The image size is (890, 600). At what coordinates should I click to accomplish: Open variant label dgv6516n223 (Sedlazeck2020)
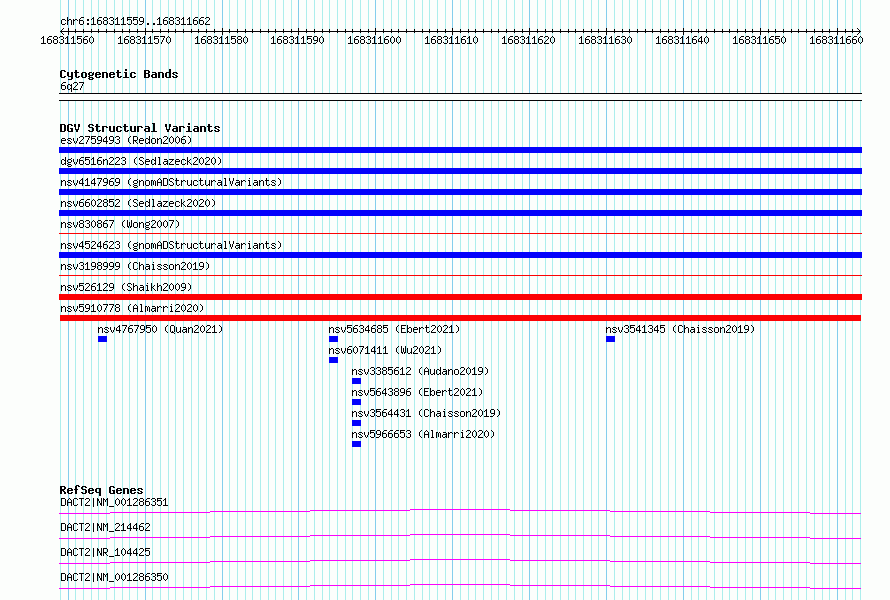point(141,161)
